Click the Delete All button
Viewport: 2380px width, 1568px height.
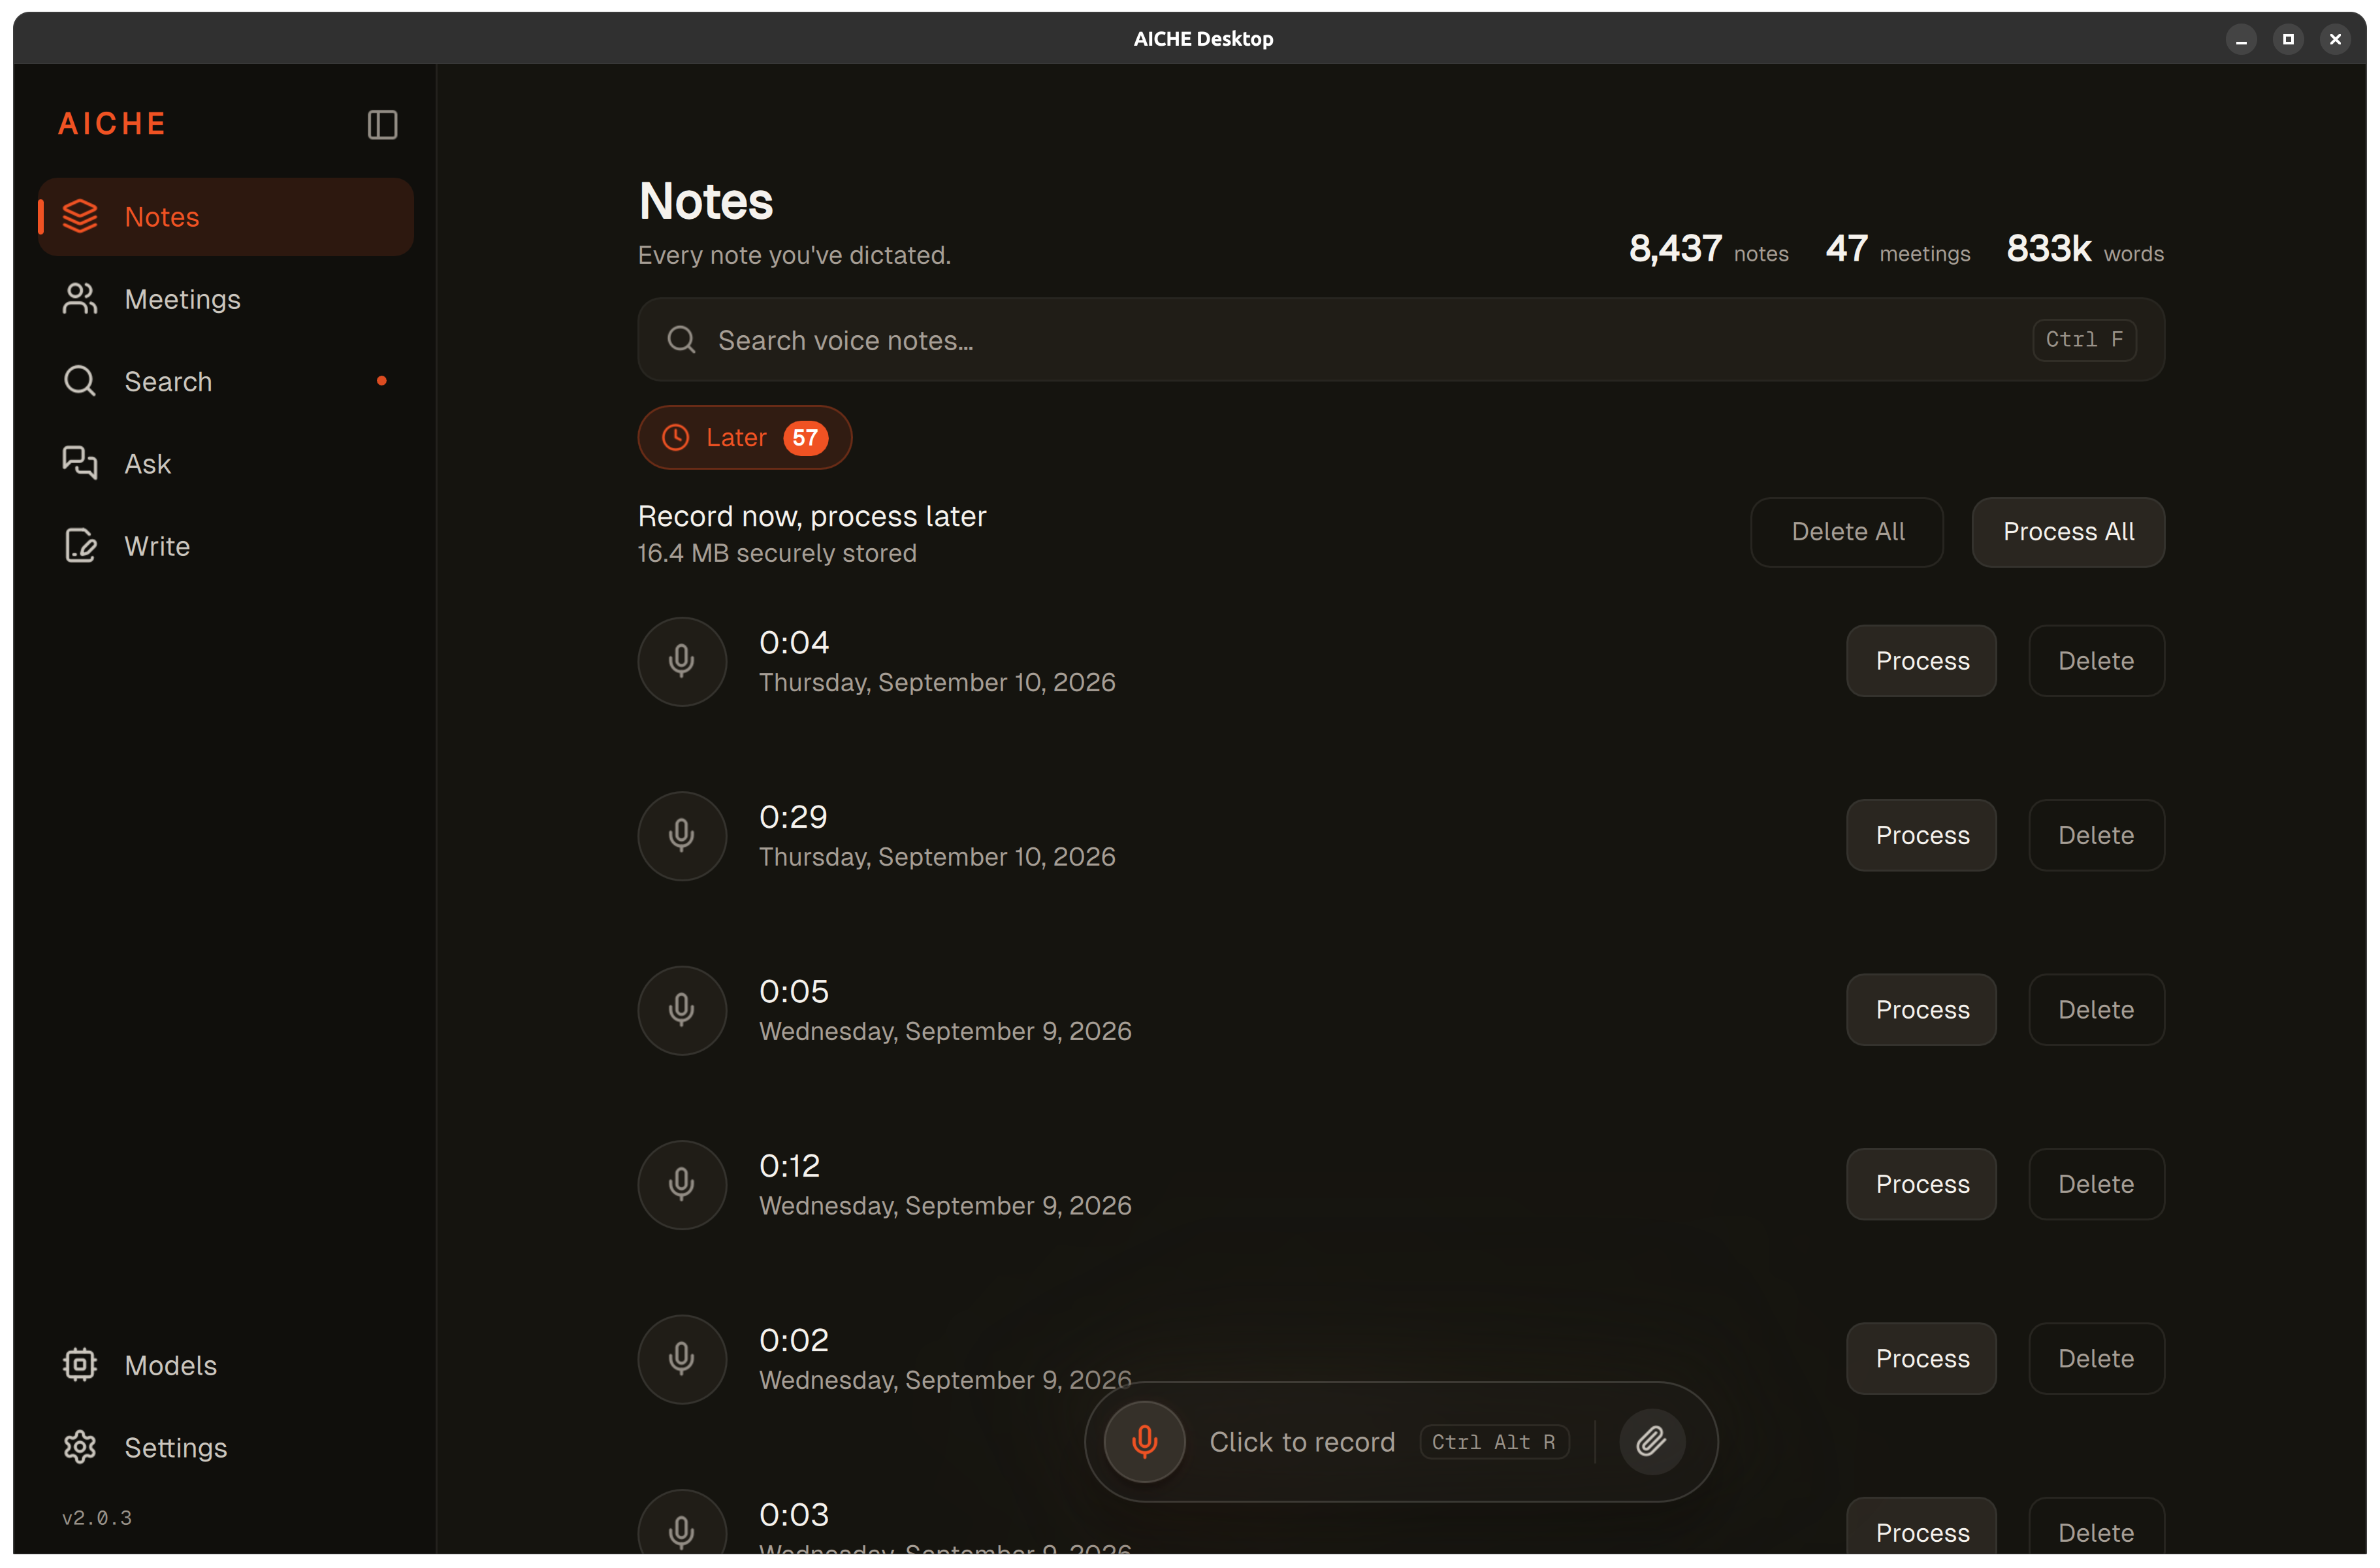coord(1847,532)
